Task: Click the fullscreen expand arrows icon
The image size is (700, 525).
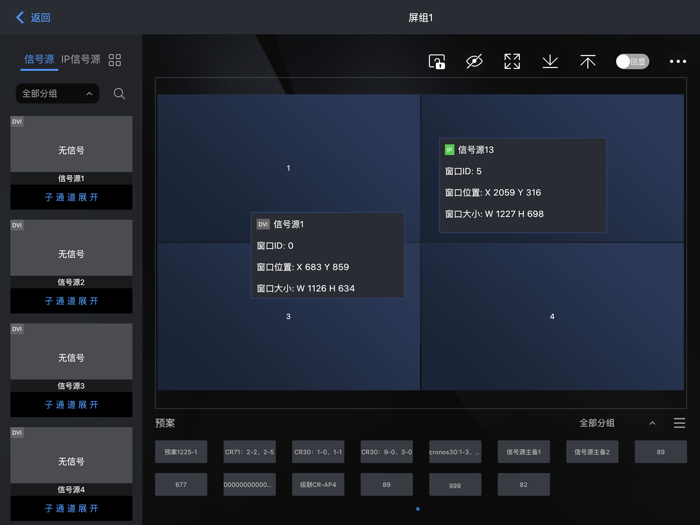Action: coord(512,62)
